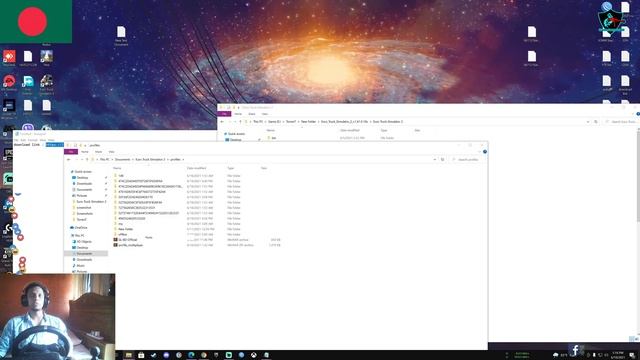Open Format menu in Notepad window

click(33, 140)
